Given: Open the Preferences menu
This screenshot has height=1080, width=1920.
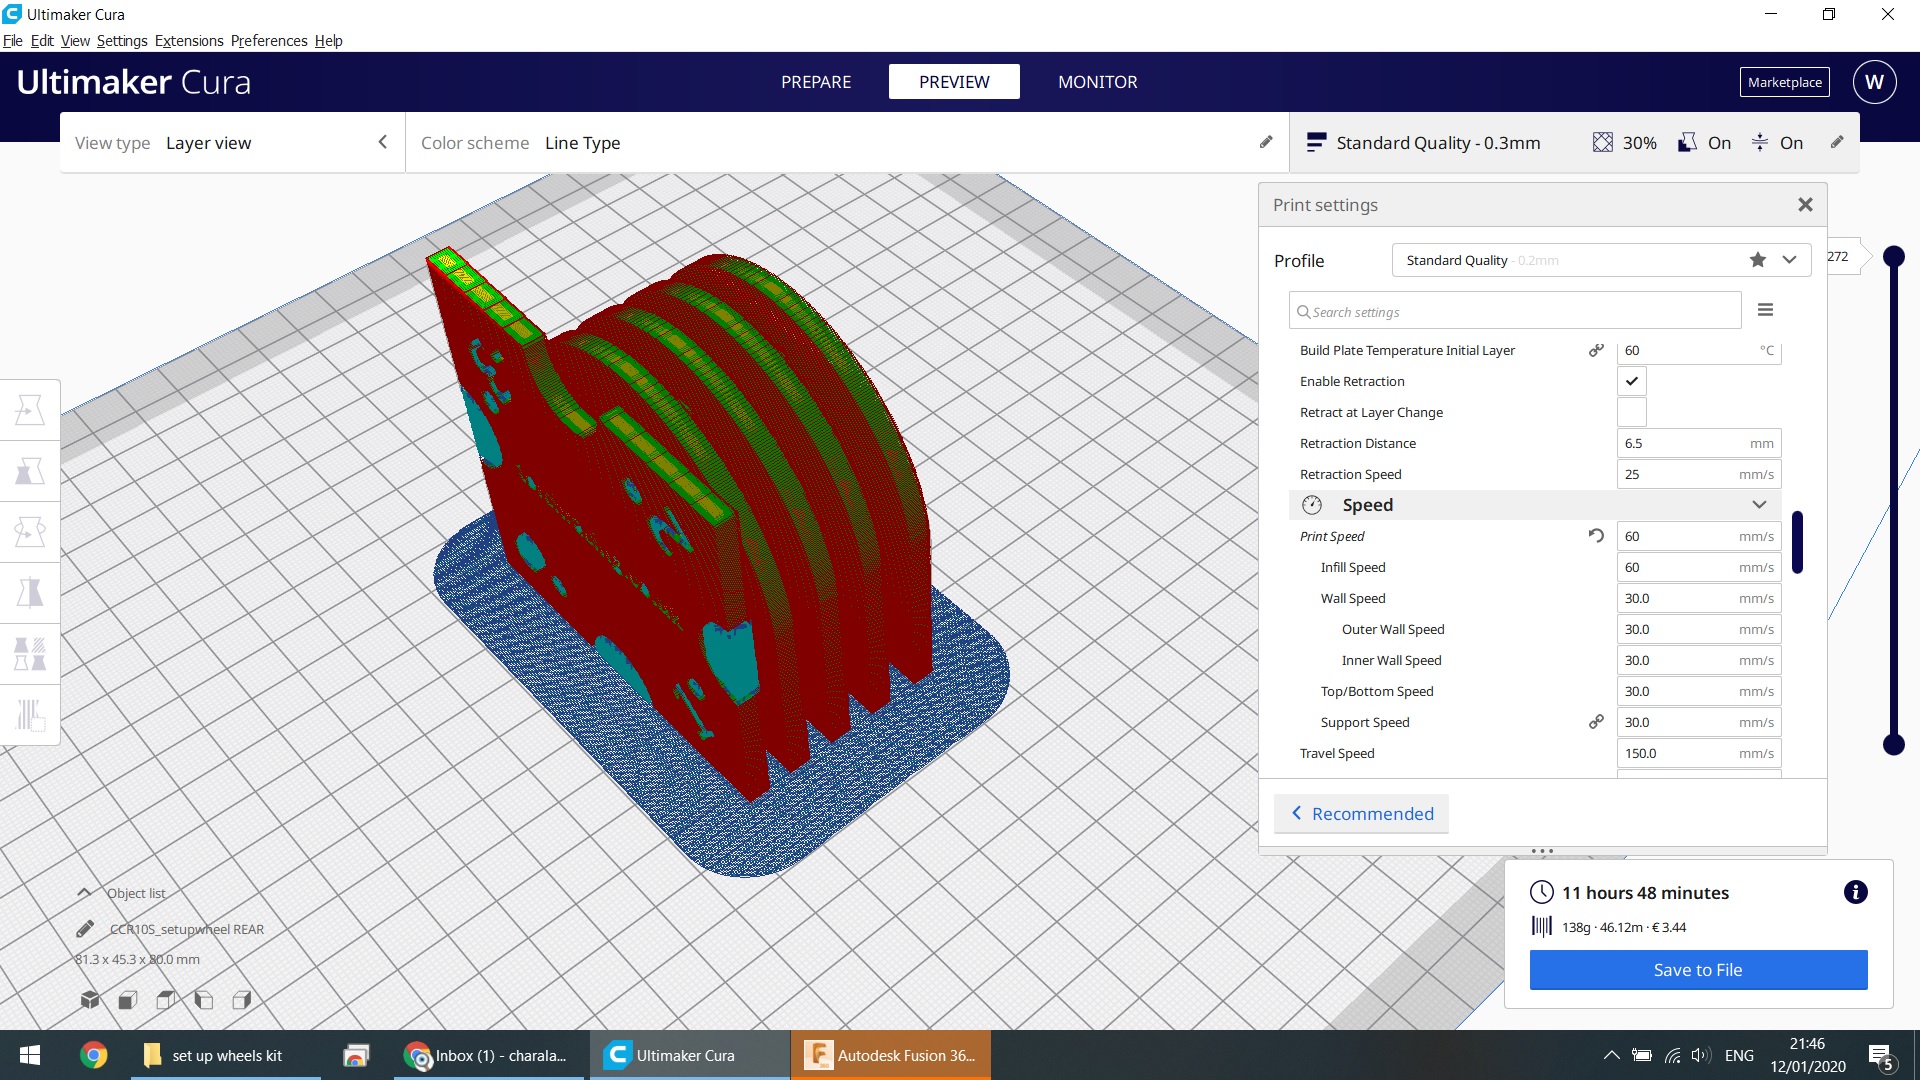Looking at the screenshot, I should tap(269, 41).
